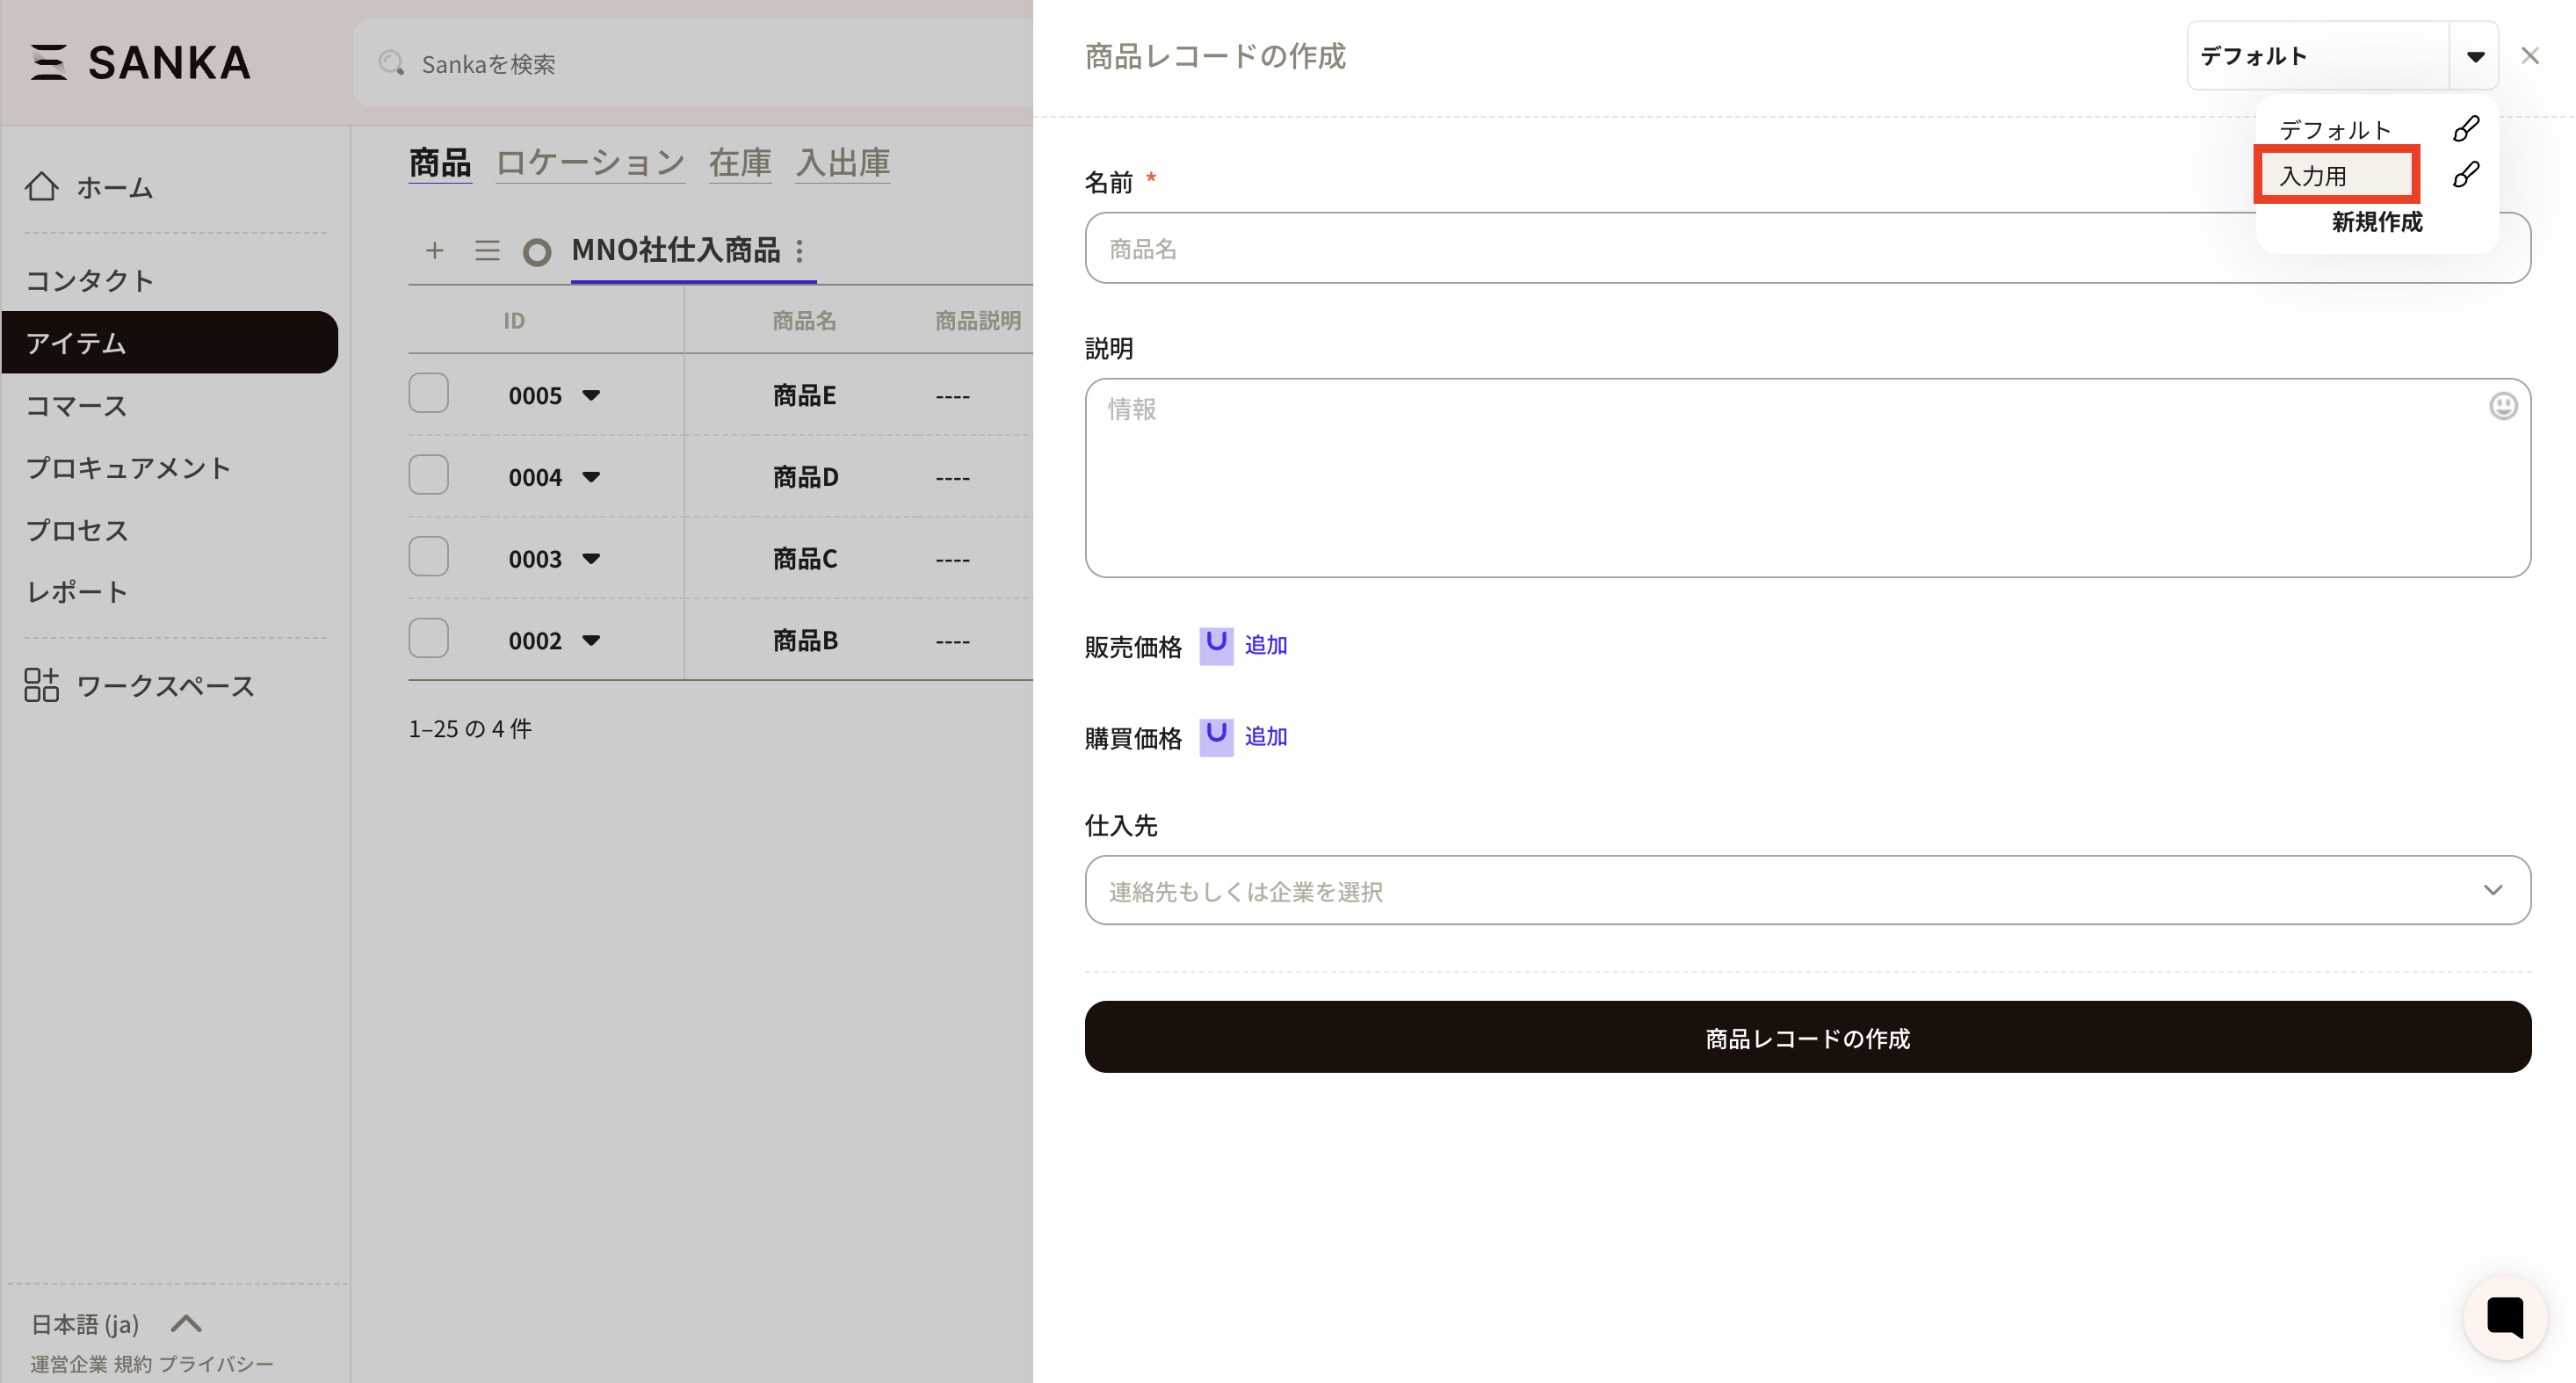Select デフォルト from the form menu
The image size is (2576, 1383).
pyautogui.click(x=2335, y=129)
